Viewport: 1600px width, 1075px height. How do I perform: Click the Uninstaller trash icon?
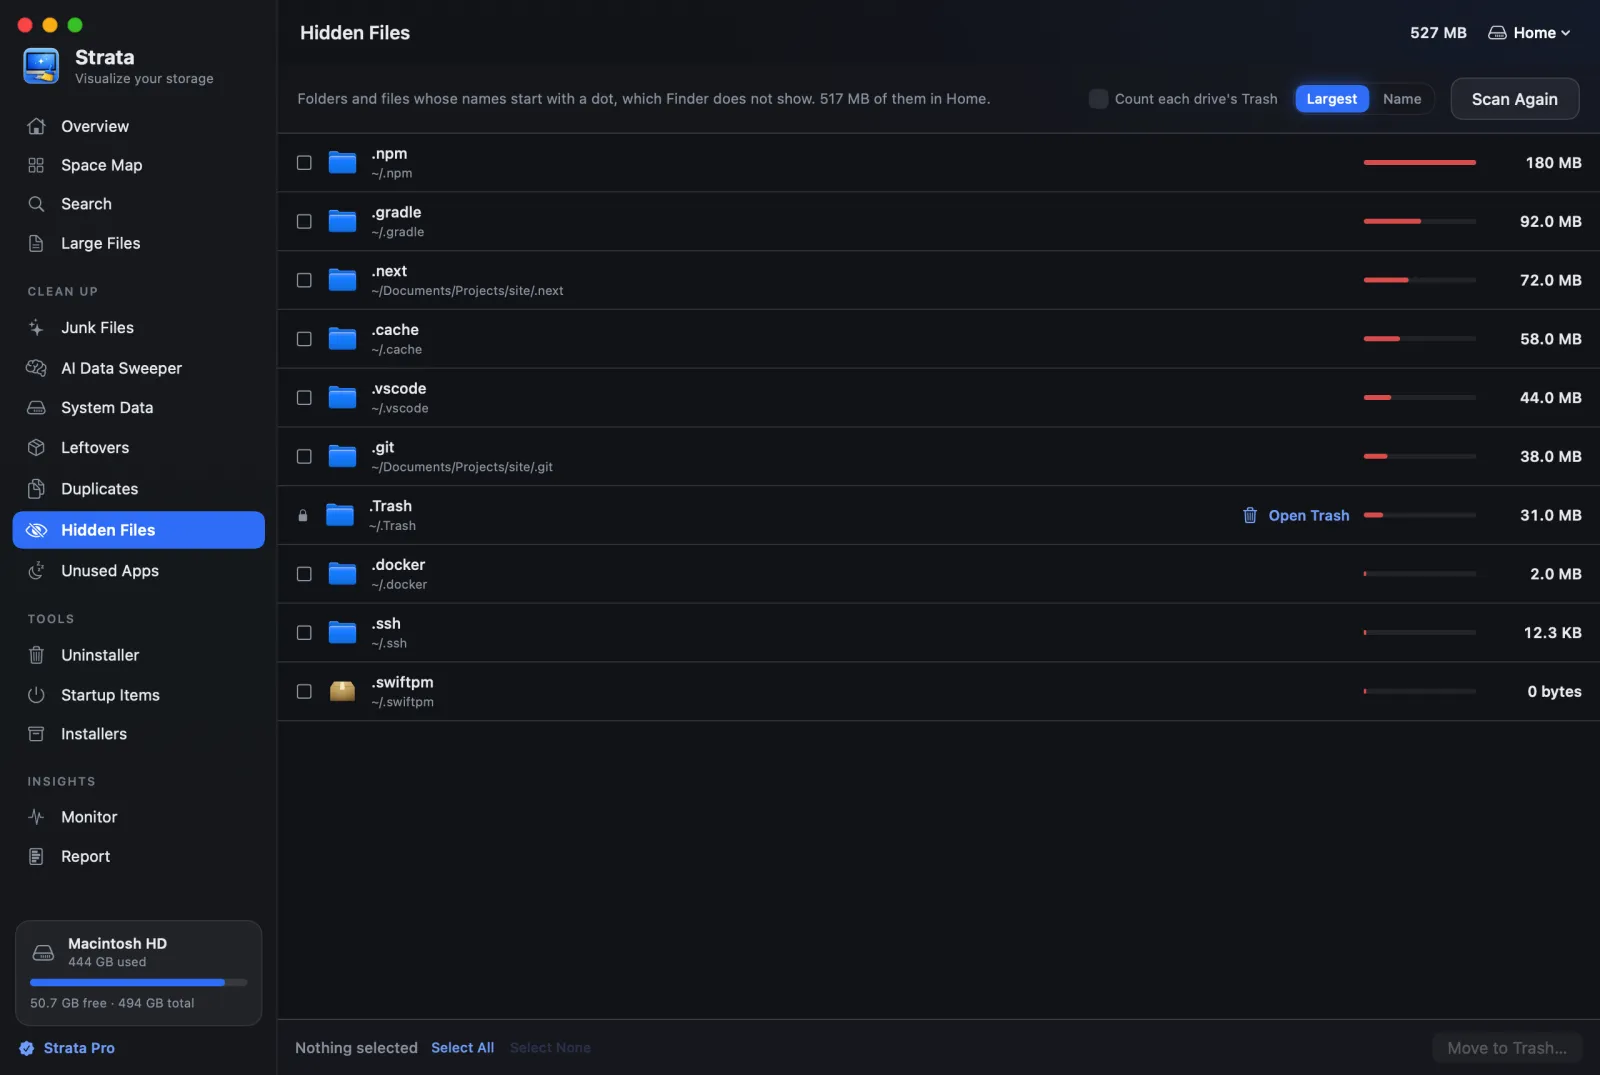coord(36,655)
